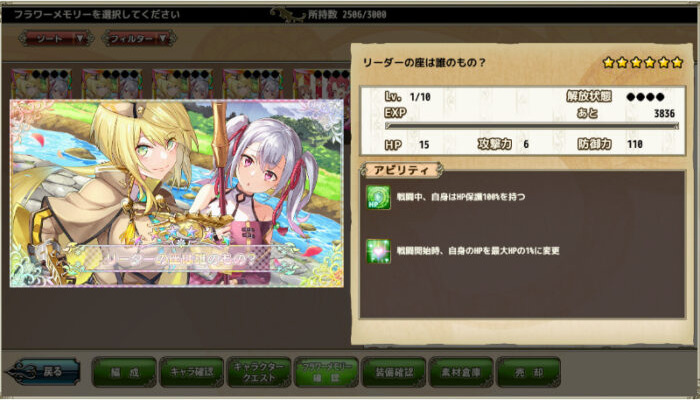This screenshot has height=400, width=700.
Task: Click the 売却 sell button
Action: click(529, 372)
